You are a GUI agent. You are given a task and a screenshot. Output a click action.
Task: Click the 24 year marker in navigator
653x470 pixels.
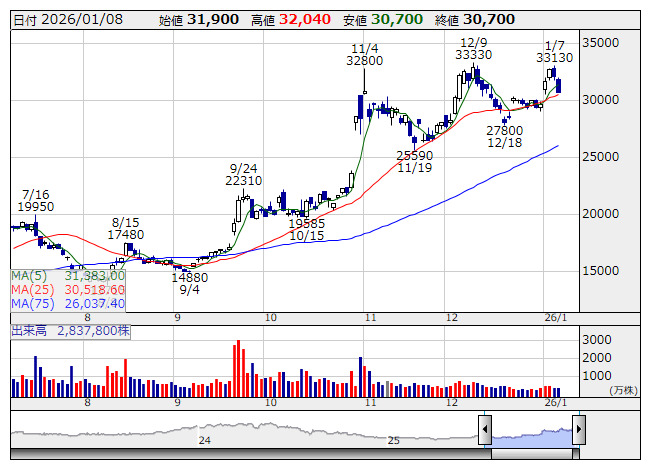click(204, 440)
